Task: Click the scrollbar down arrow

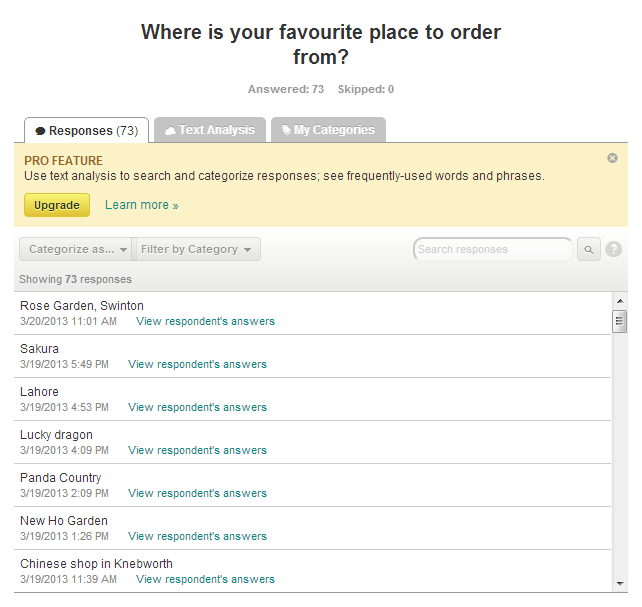Action: (x=620, y=584)
